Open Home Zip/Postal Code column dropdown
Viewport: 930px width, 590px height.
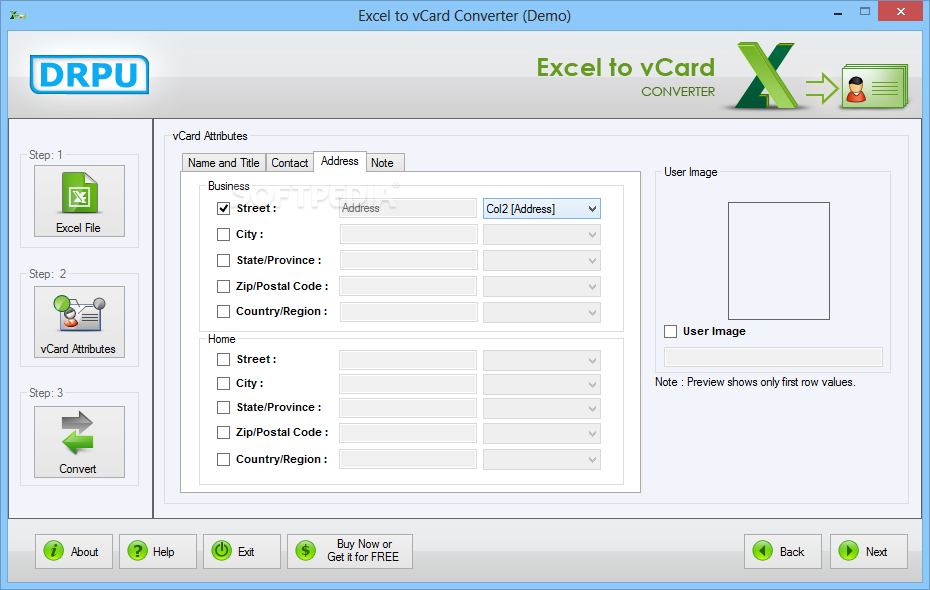[x=542, y=434]
